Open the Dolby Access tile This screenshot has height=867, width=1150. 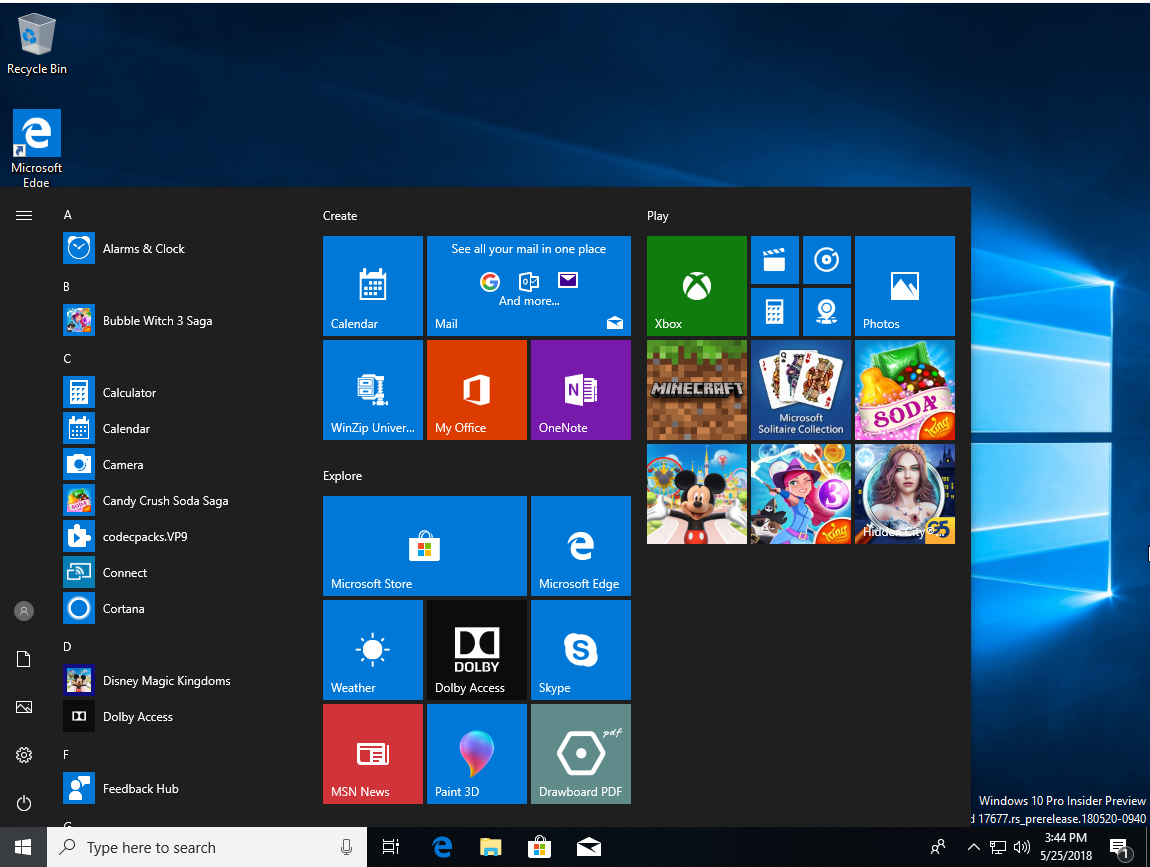[x=477, y=650]
